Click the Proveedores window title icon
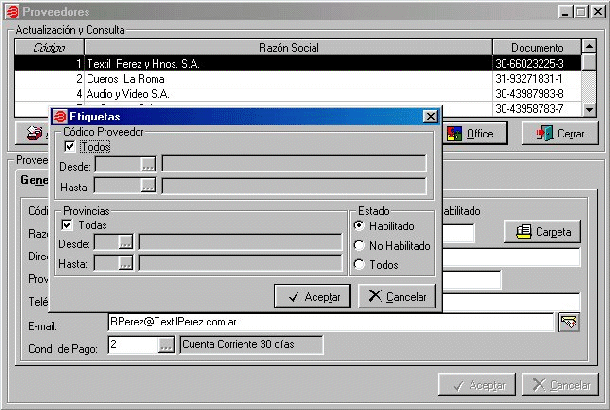Screen dimensions: 610x410 [x=11, y=11]
